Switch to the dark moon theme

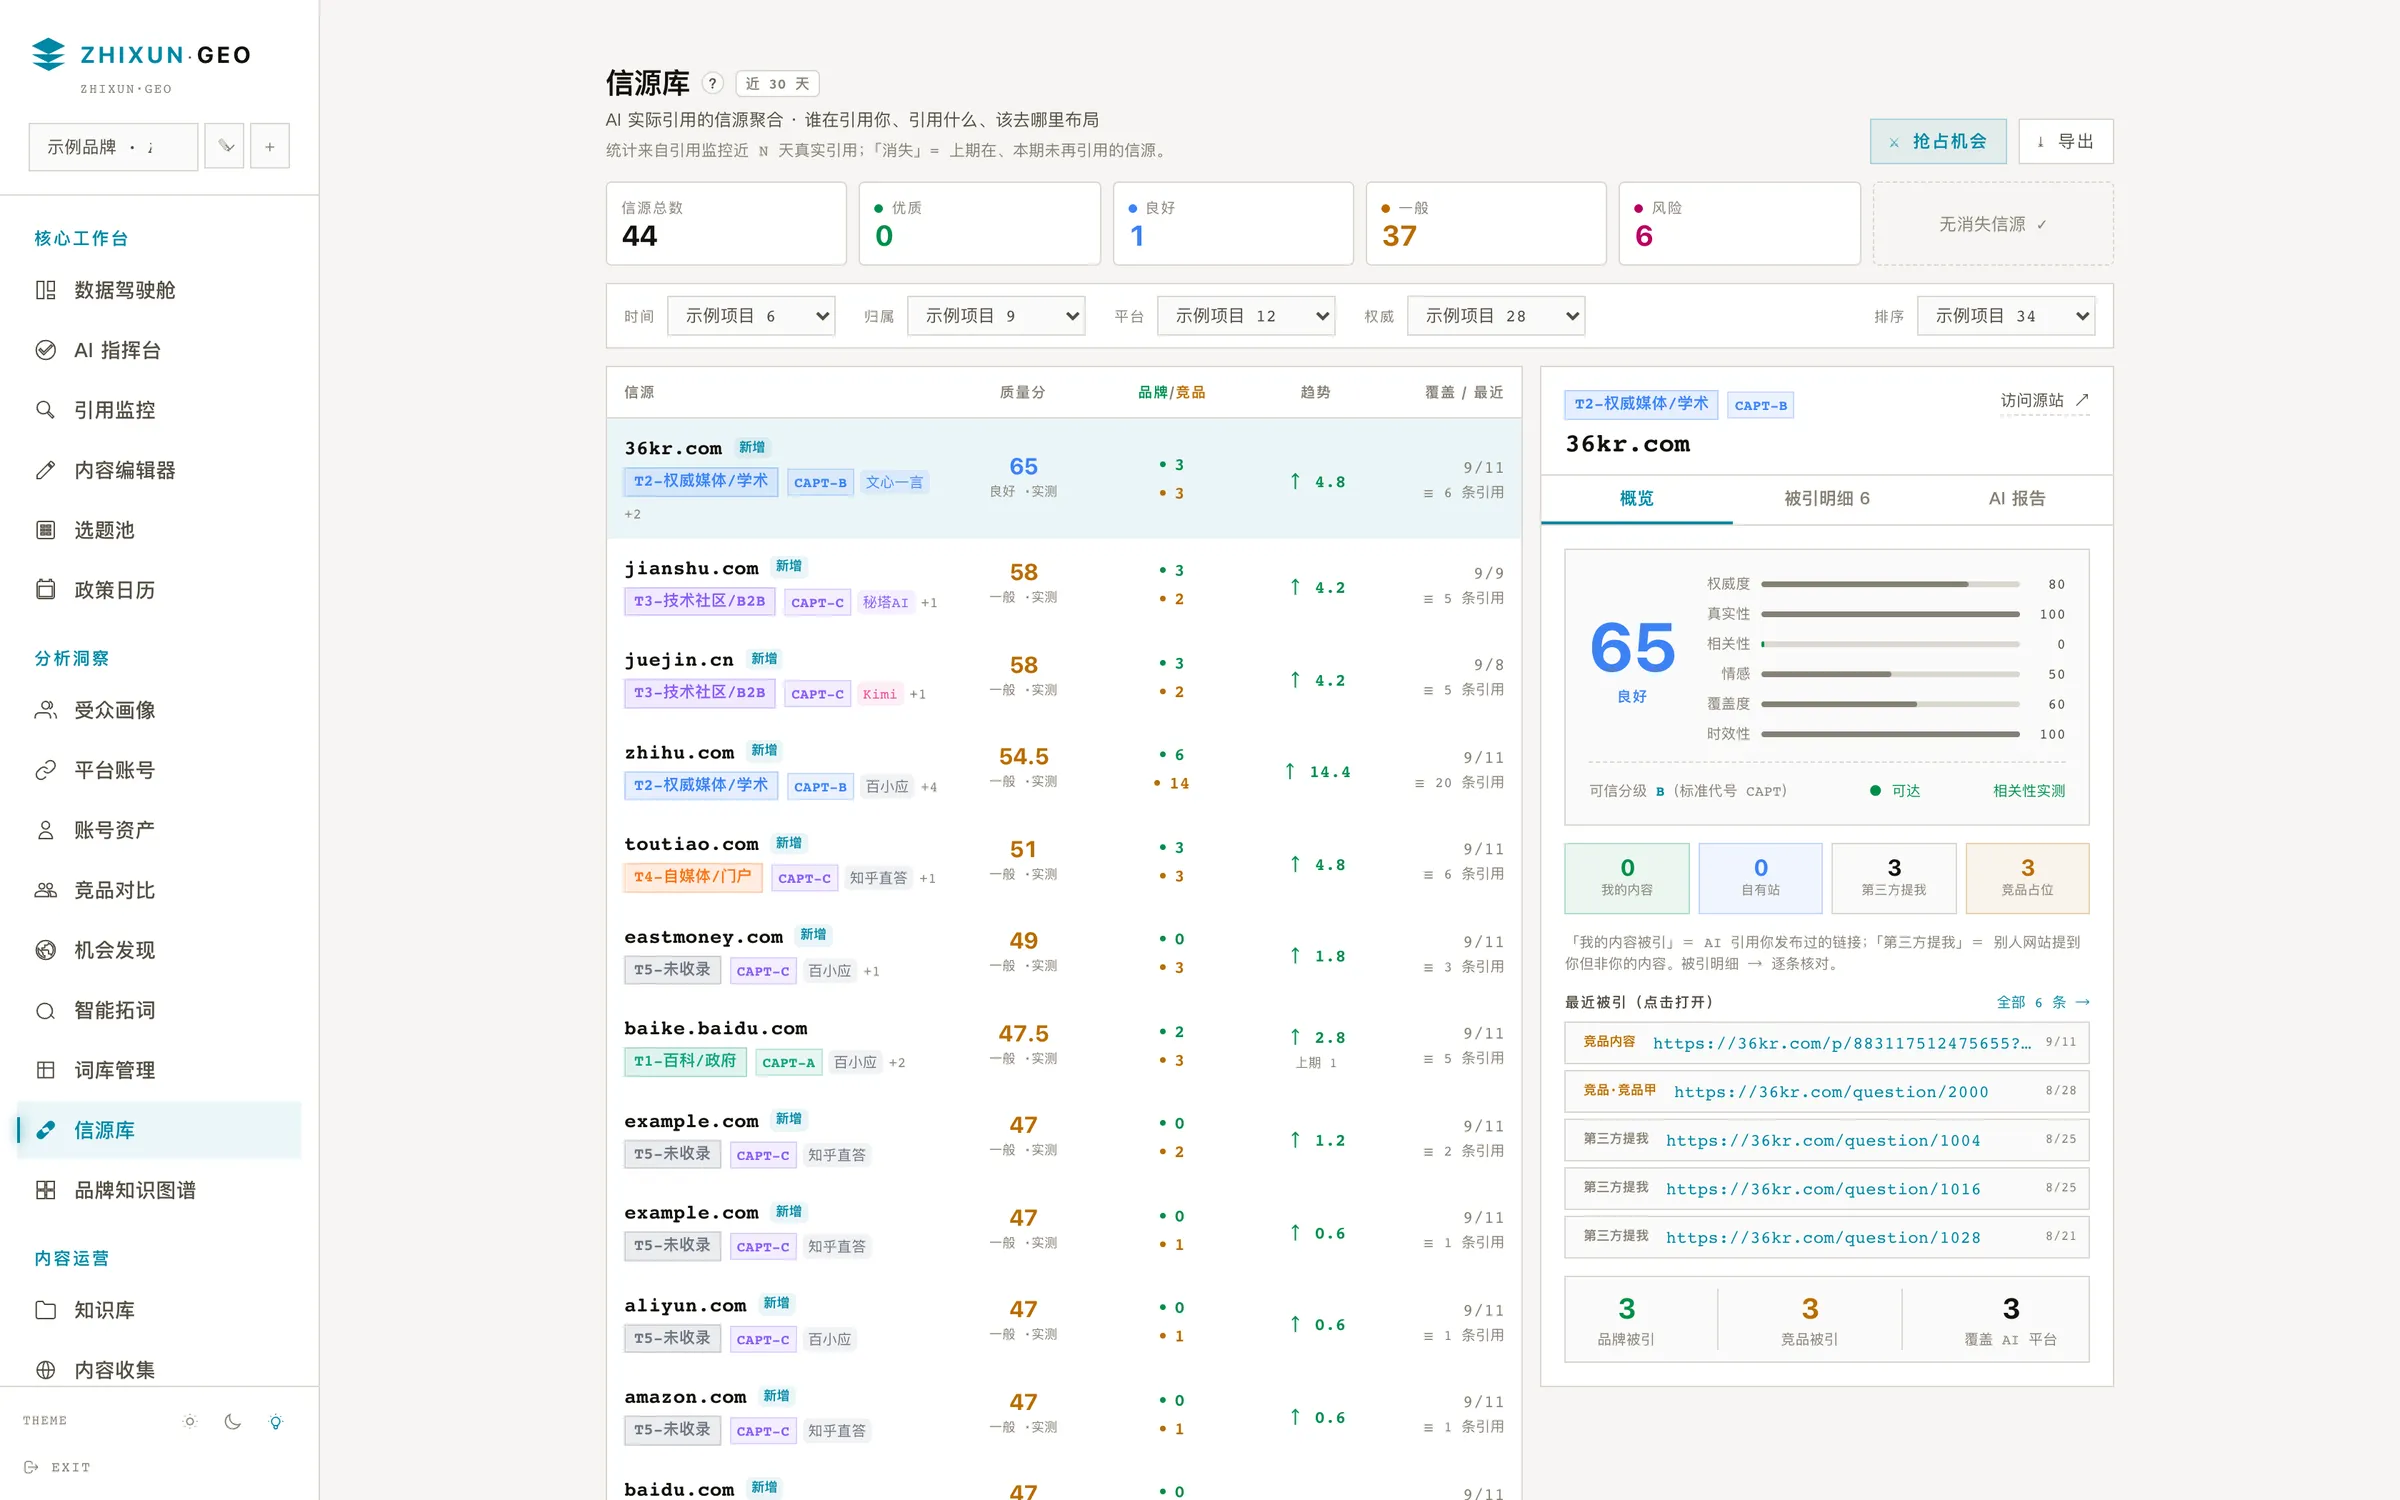click(233, 1421)
